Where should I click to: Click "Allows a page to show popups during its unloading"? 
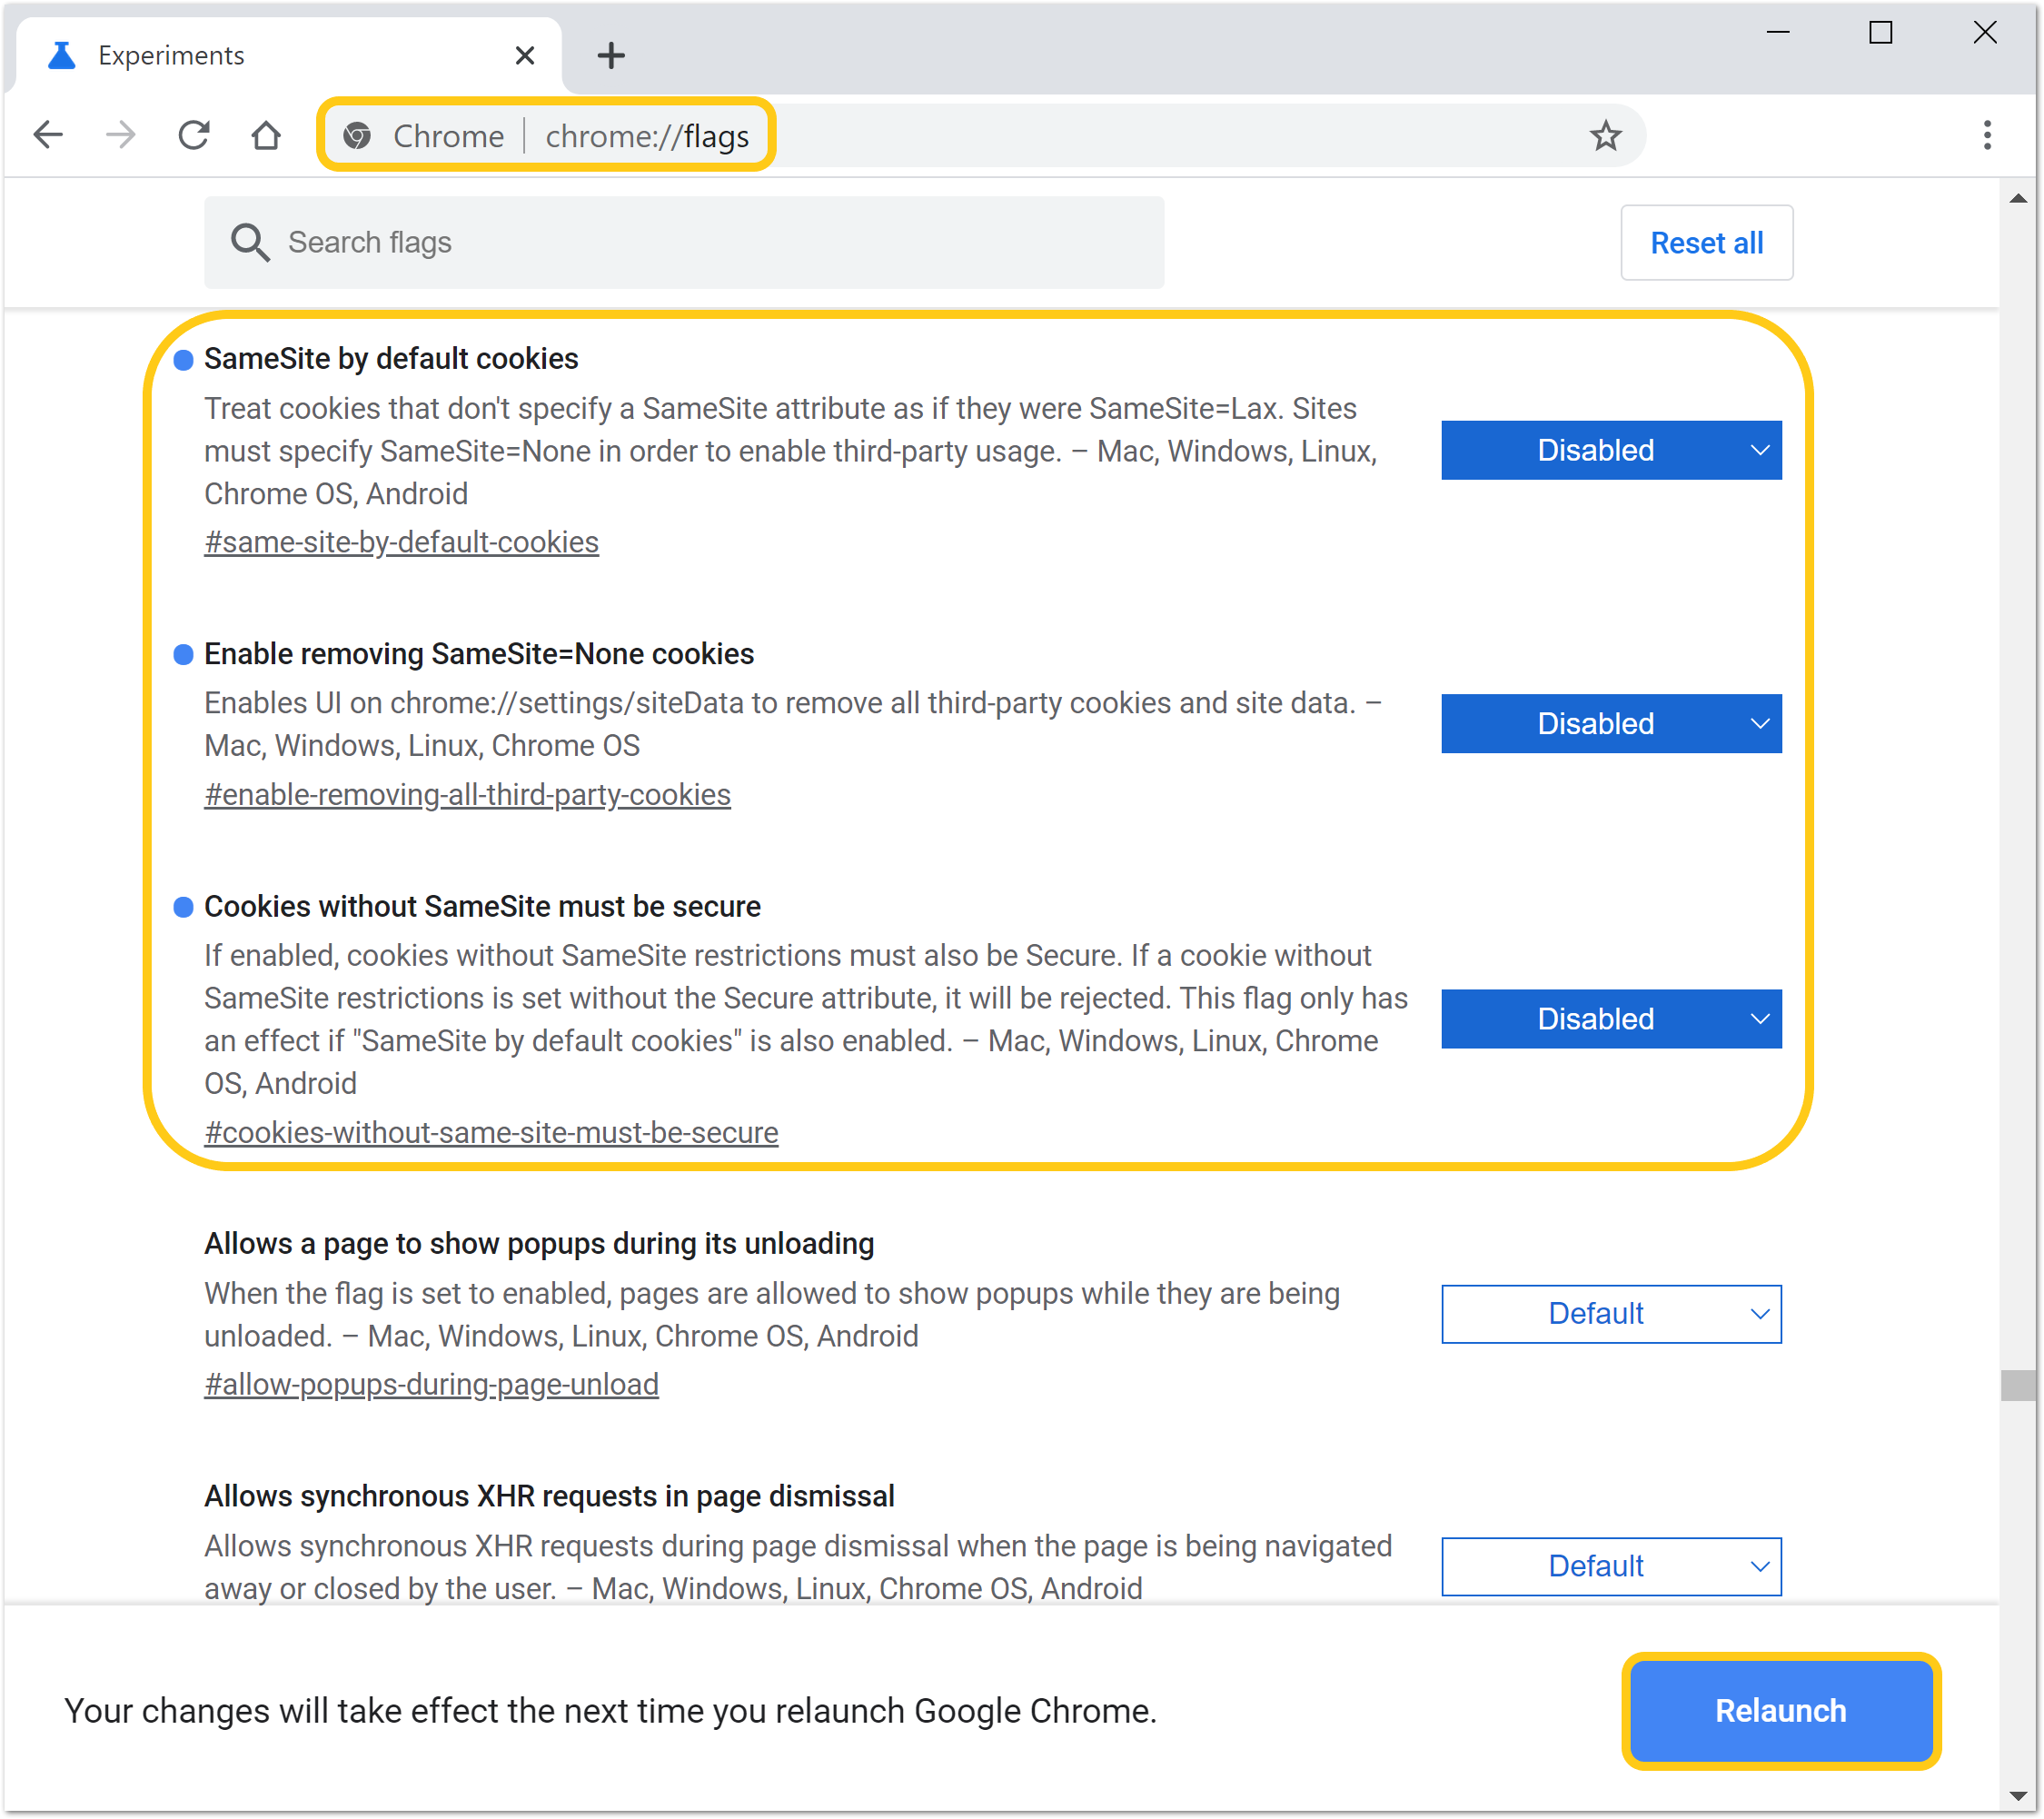[539, 1243]
